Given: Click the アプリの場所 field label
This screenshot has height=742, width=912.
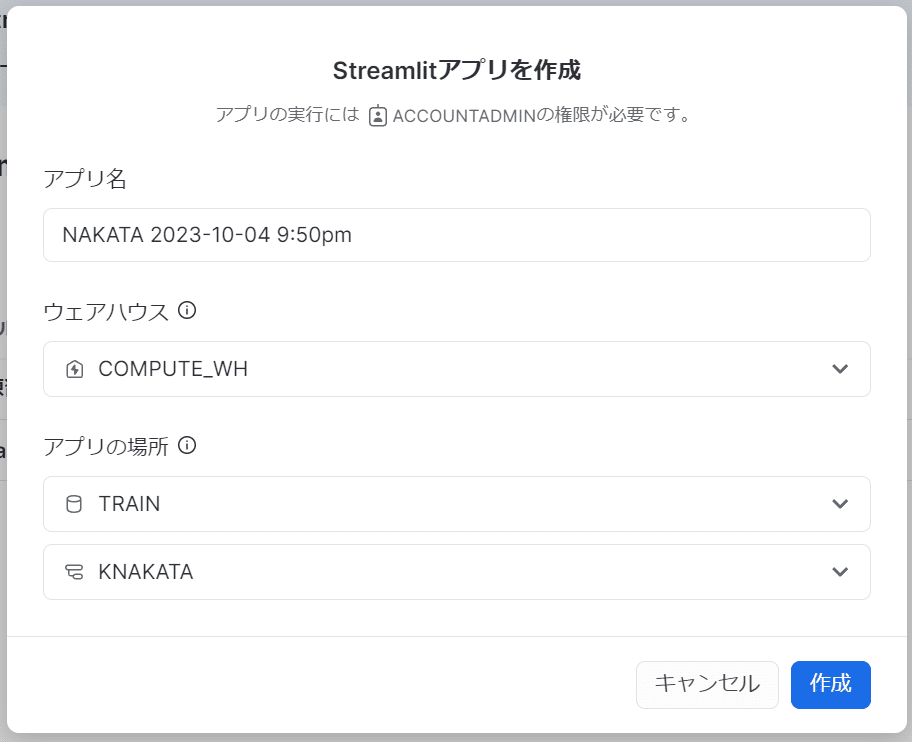Looking at the screenshot, I should pyautogui.click(x=106, y=446).
